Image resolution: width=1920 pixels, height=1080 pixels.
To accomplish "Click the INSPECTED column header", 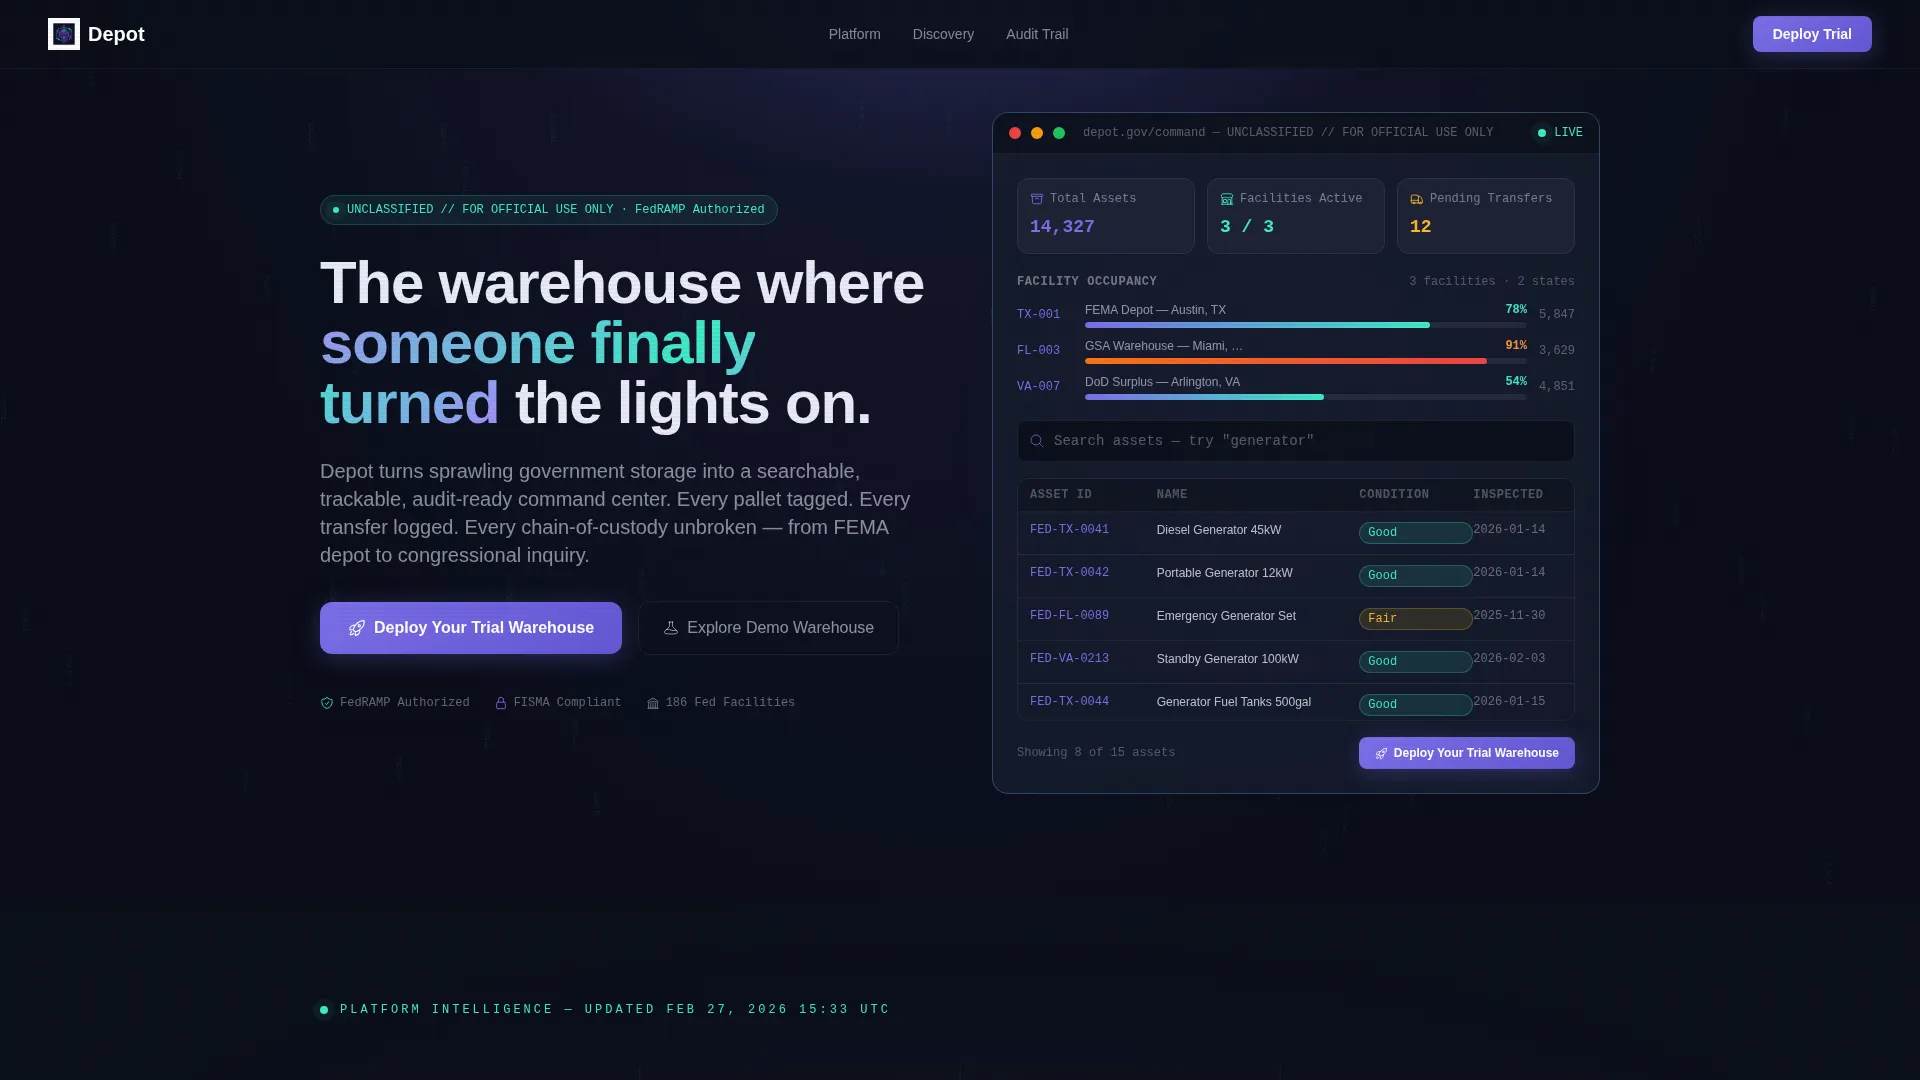I will tap(1508, 495).
